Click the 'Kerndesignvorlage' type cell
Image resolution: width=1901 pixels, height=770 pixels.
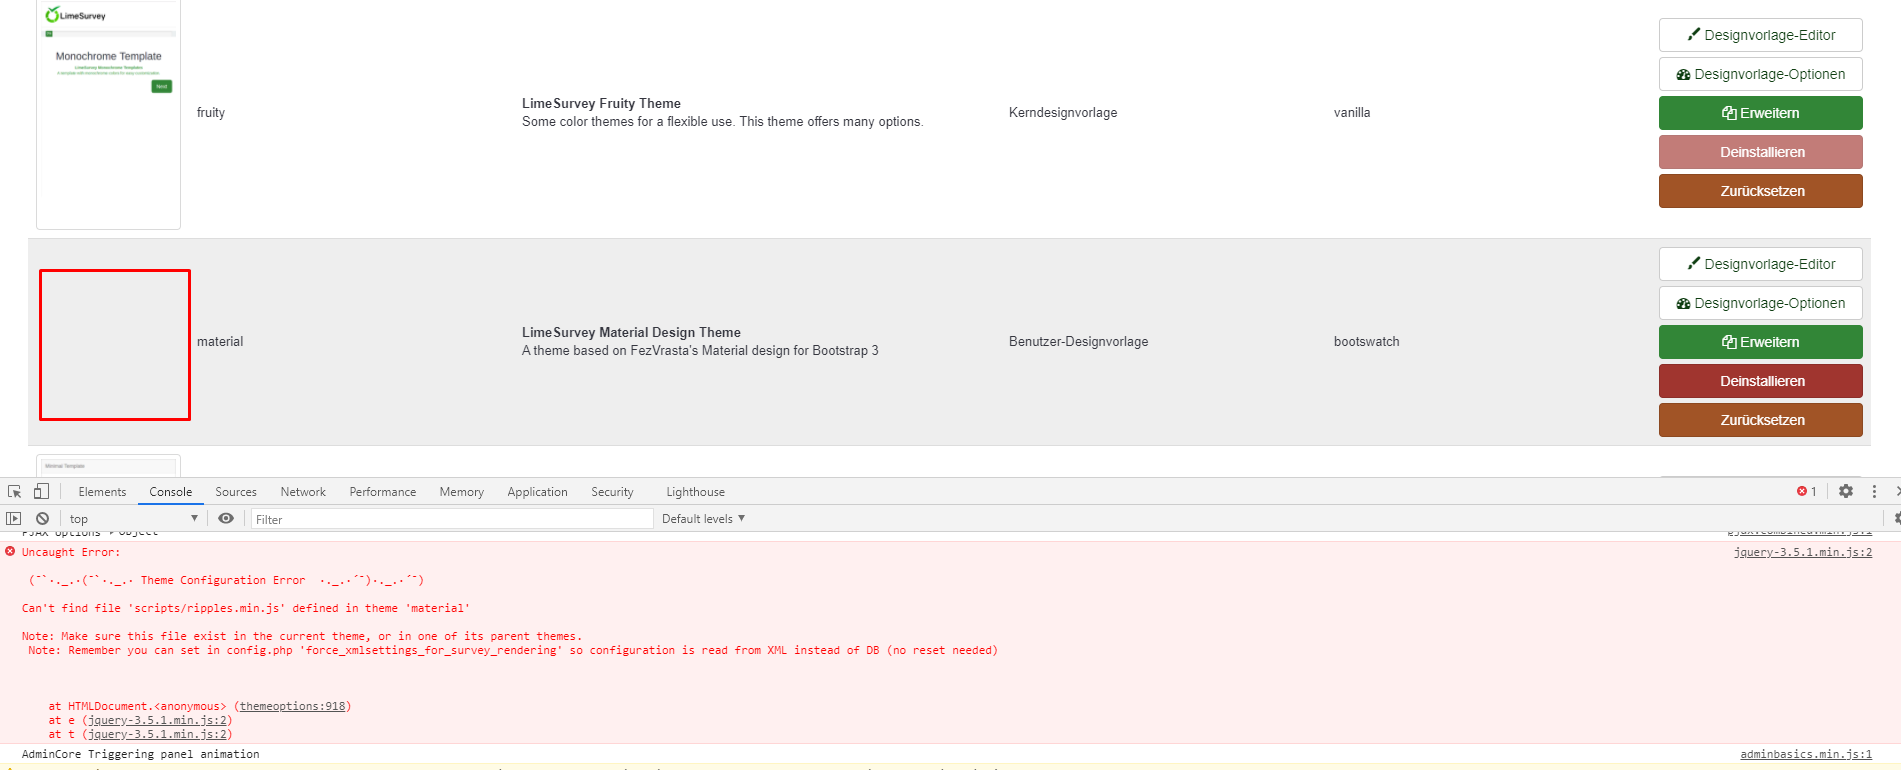(1063, 113)
